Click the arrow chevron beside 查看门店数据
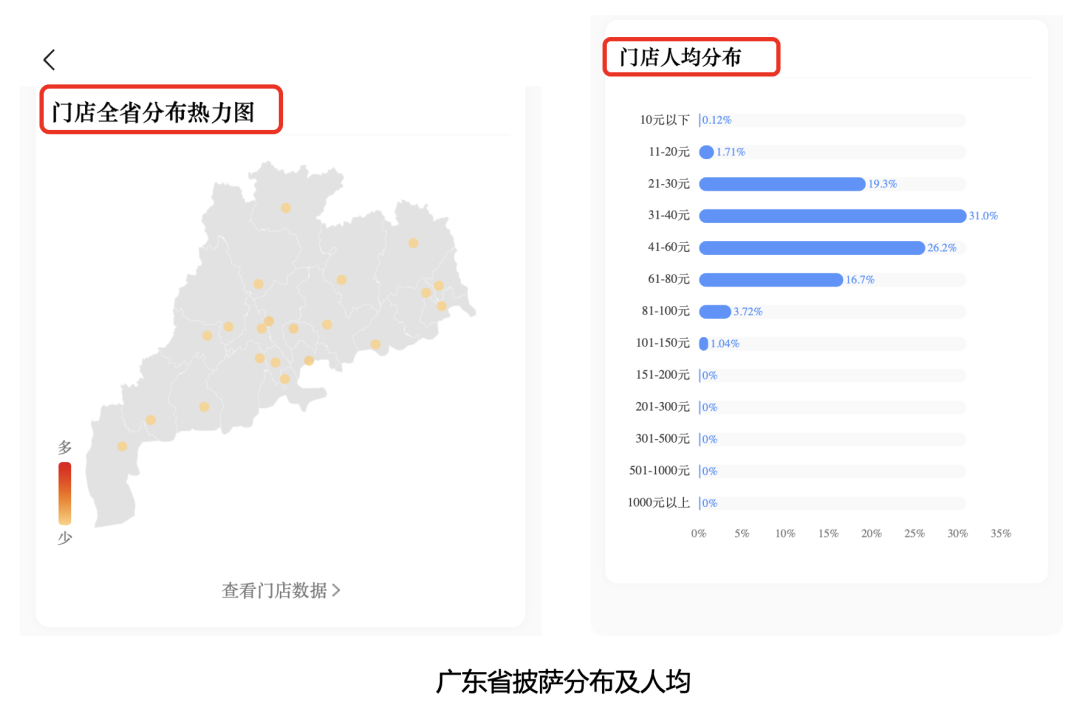The width and height of the screenshot is (1080, 708). (x=337, y=590)
